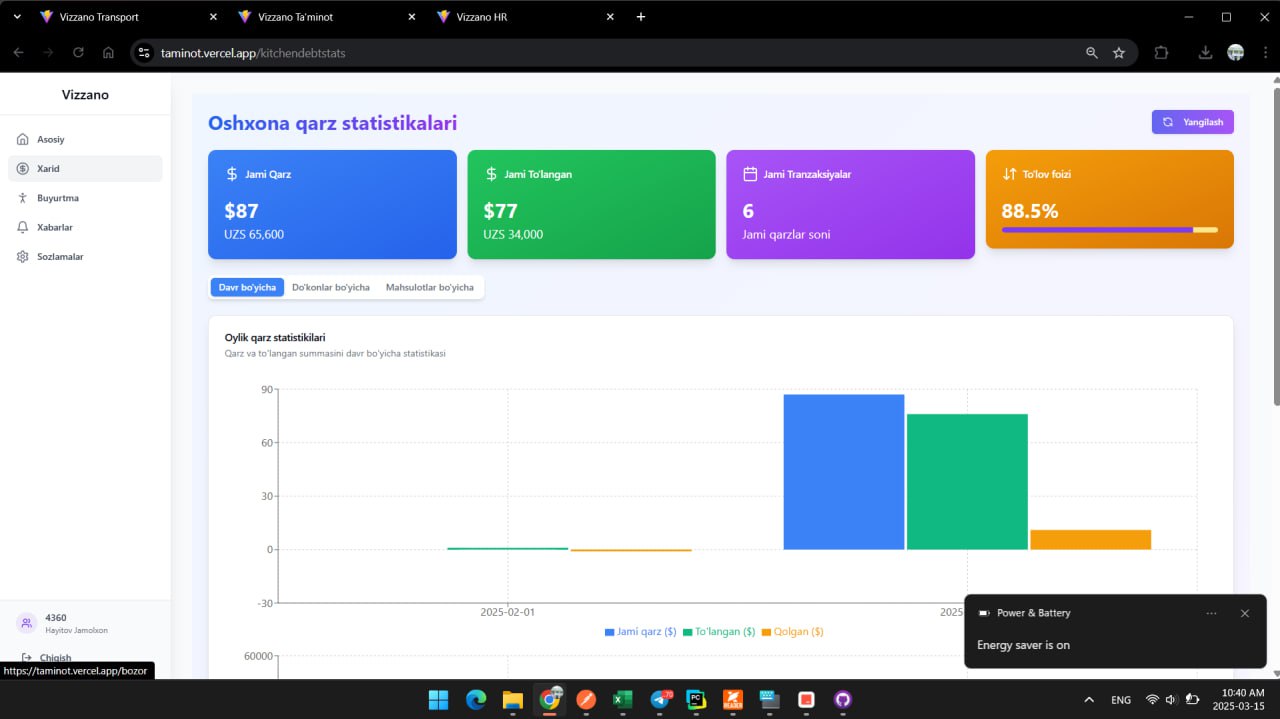1280x719 pixels.
Task: Click the To'lov foizi progress bar
Action: pyautogui.click(x=1109, y=230)
